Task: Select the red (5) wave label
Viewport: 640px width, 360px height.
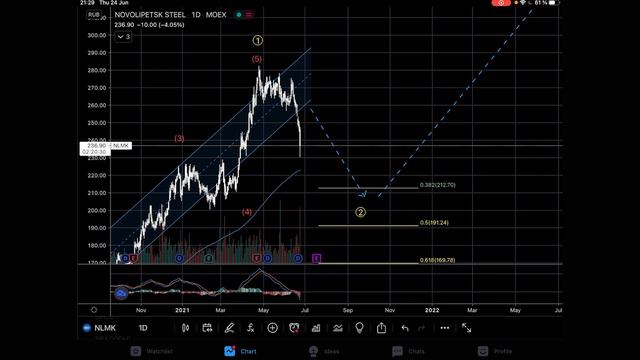Action: (257, 59)
